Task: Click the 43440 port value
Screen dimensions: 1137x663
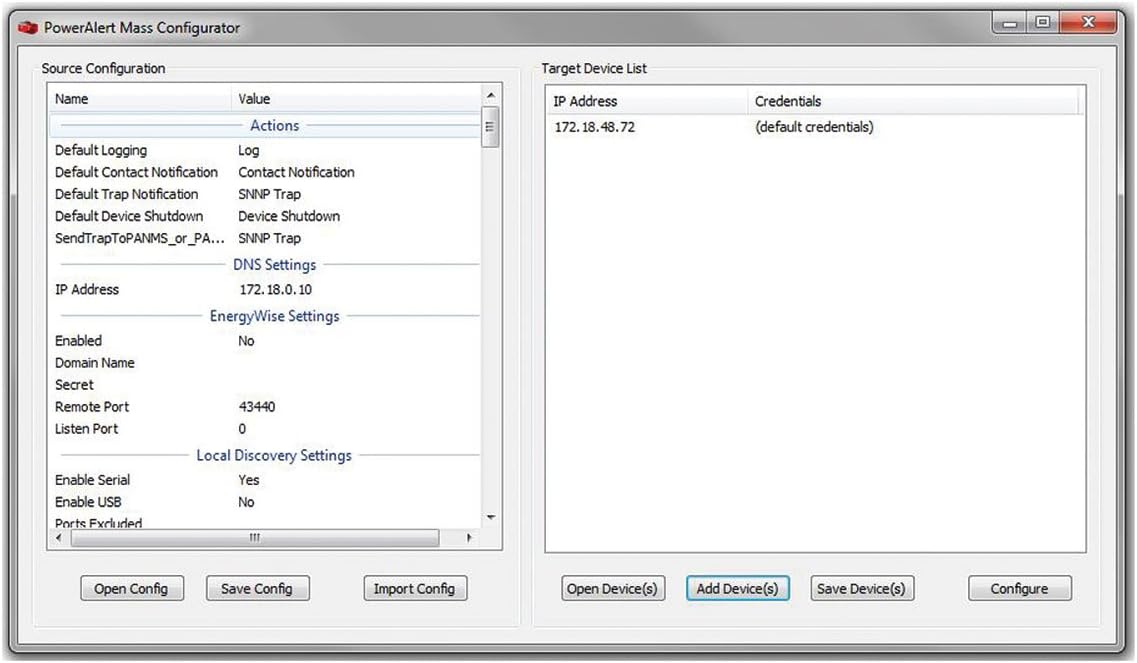Action: [257, 407]
